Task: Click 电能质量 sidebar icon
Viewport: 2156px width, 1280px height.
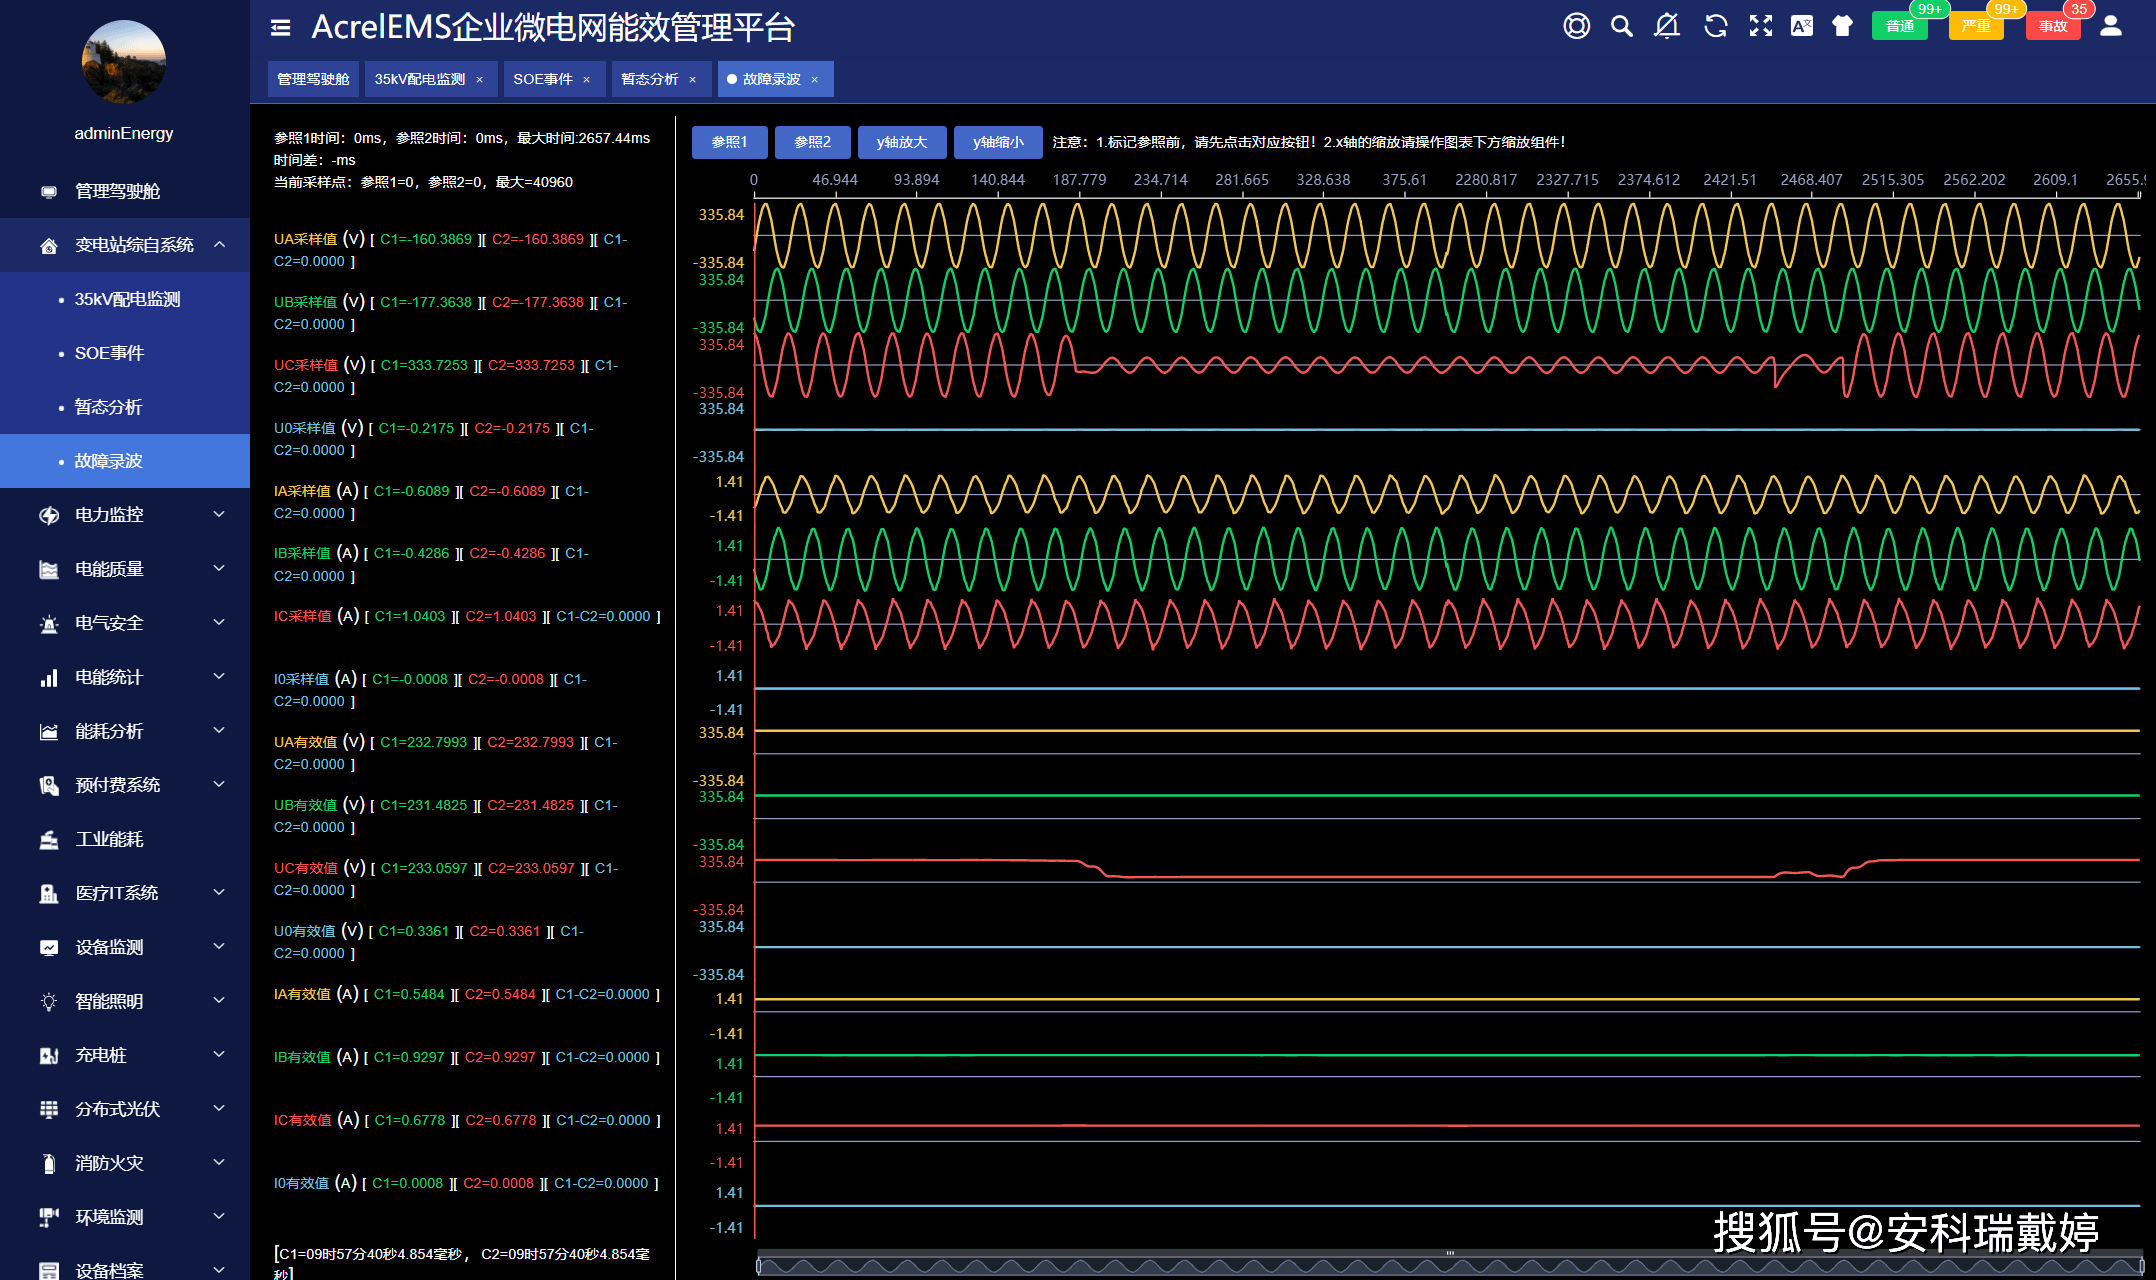Action: point(49,570)
